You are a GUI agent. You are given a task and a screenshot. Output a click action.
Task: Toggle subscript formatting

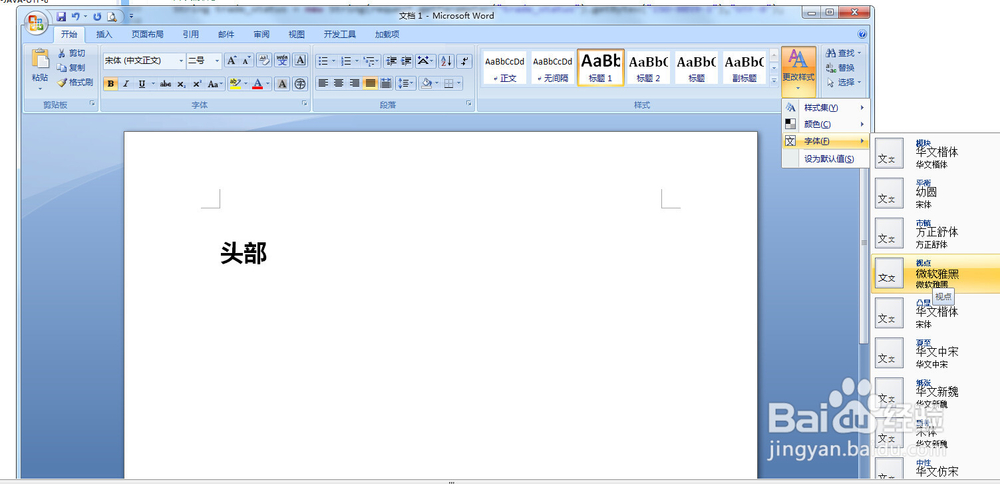181,84
